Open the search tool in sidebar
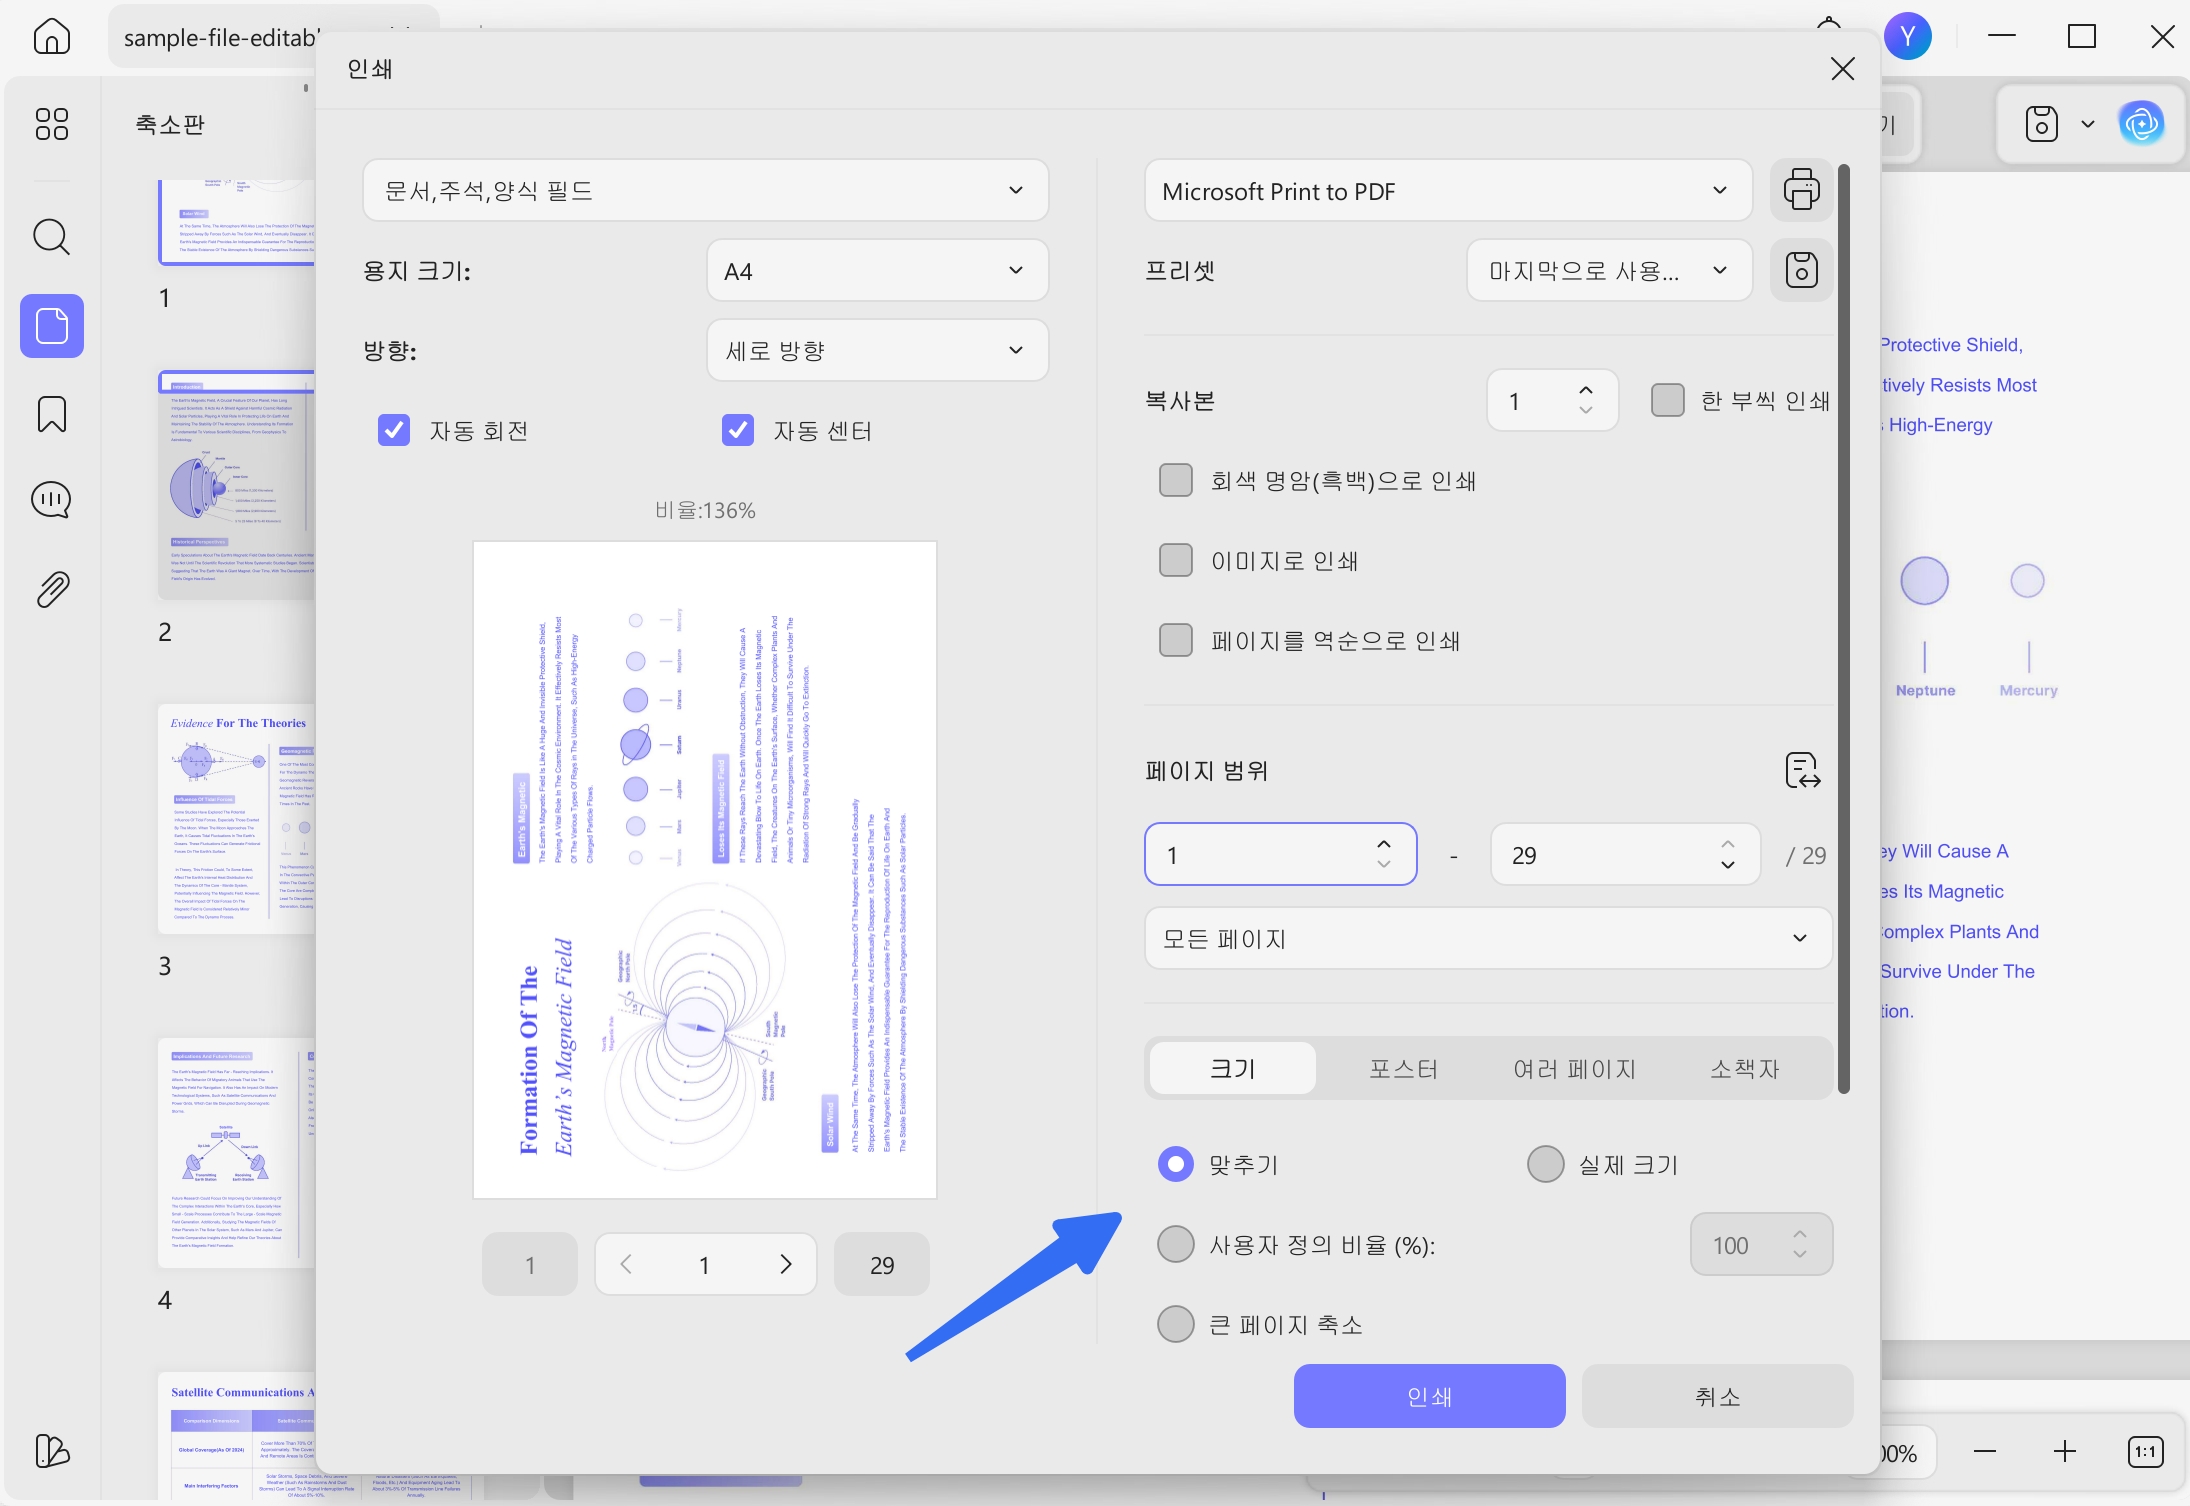2190x1506 pixels. (52, 237)
